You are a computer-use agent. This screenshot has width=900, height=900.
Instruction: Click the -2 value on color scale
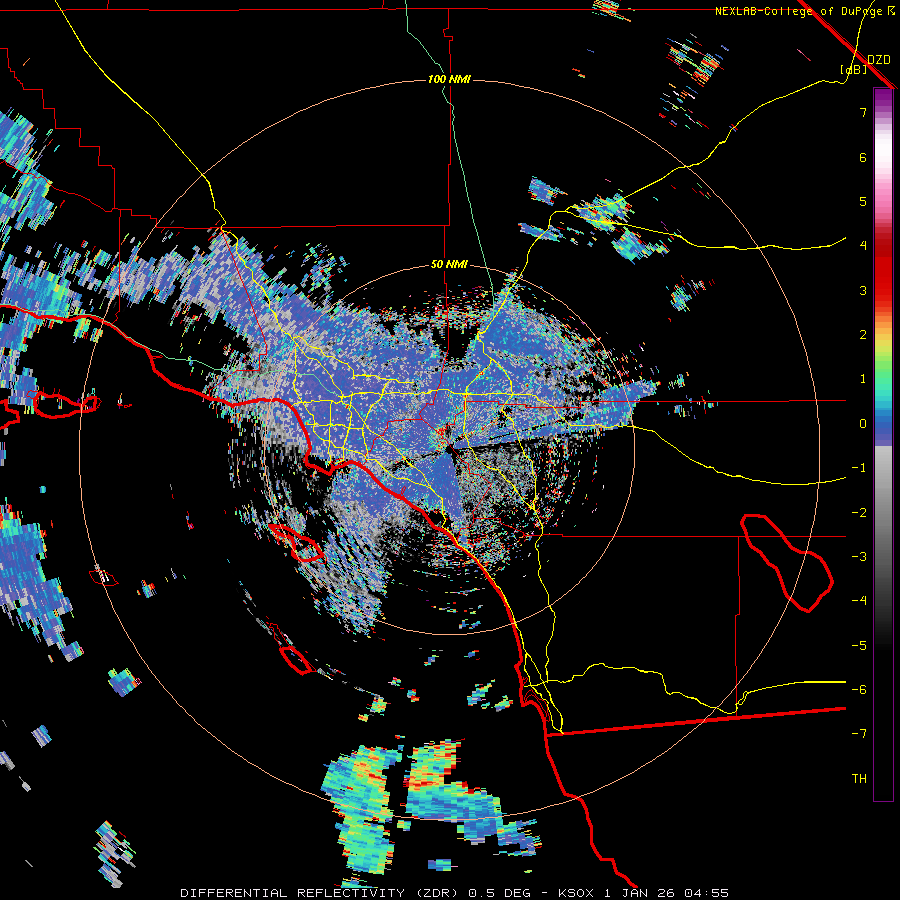[859, 512]
